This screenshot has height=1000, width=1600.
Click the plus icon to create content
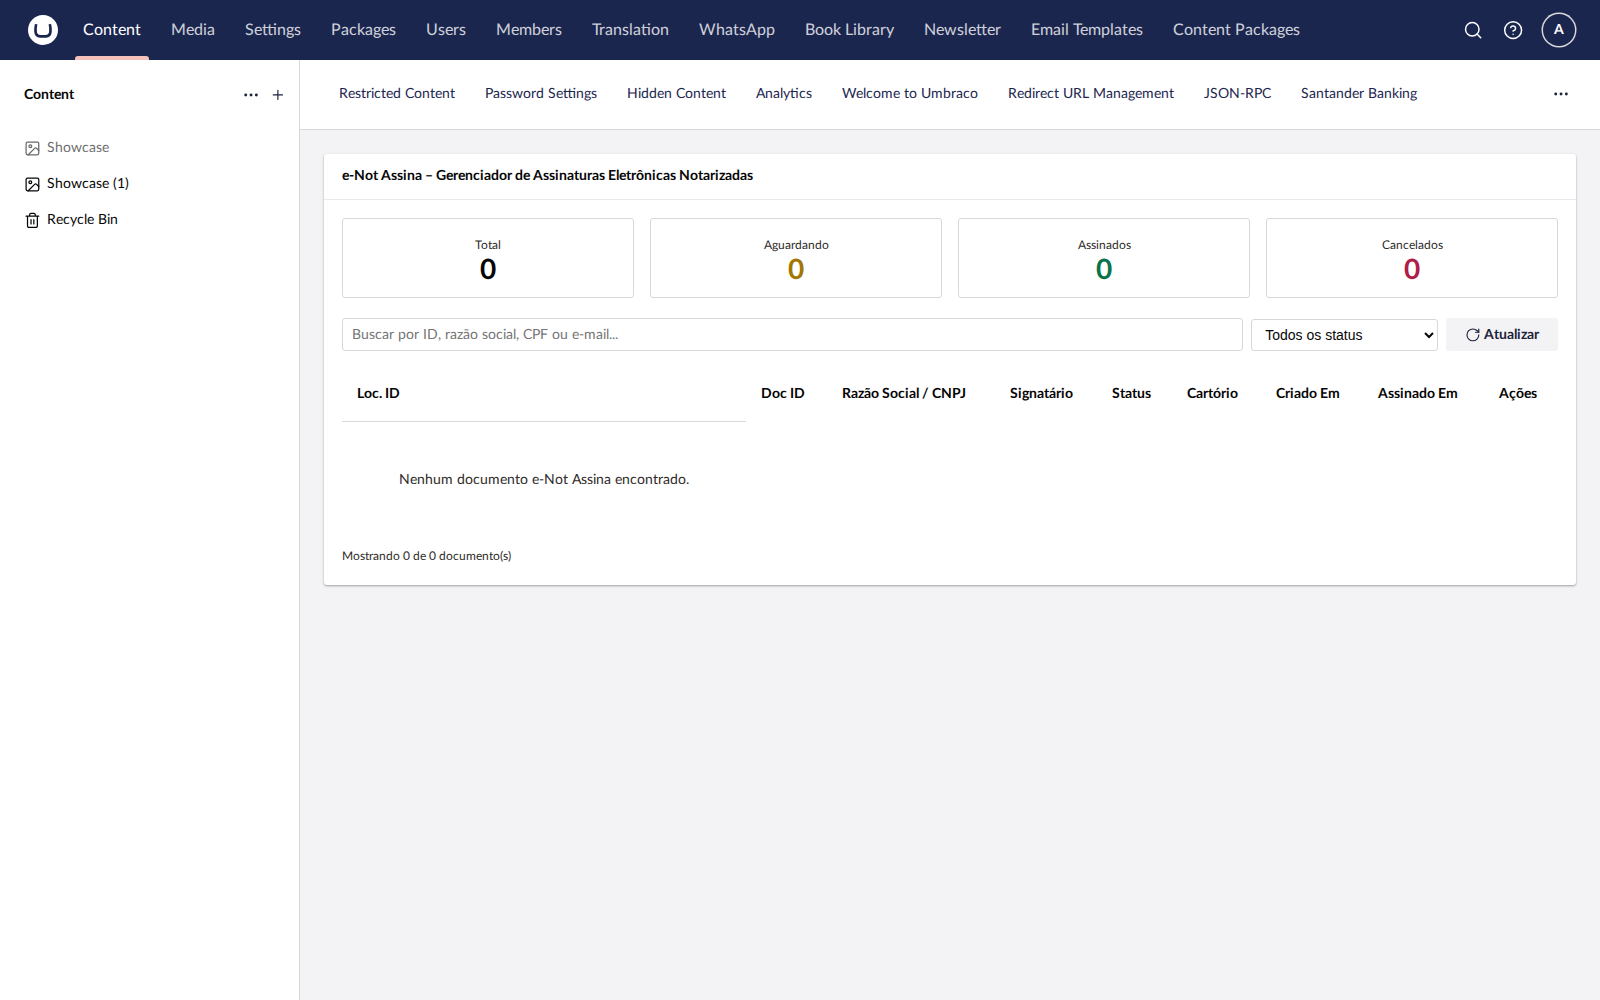(278, 95)
